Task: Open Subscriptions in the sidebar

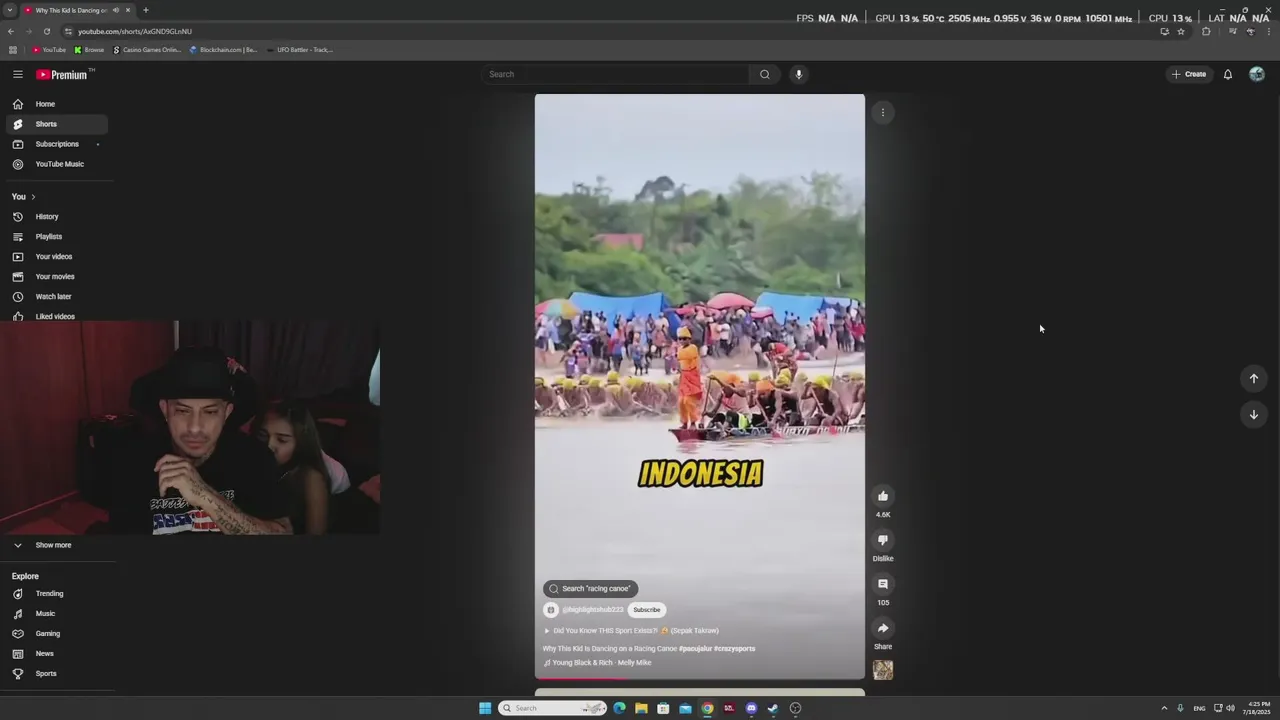Action: (x=56, y=144)
